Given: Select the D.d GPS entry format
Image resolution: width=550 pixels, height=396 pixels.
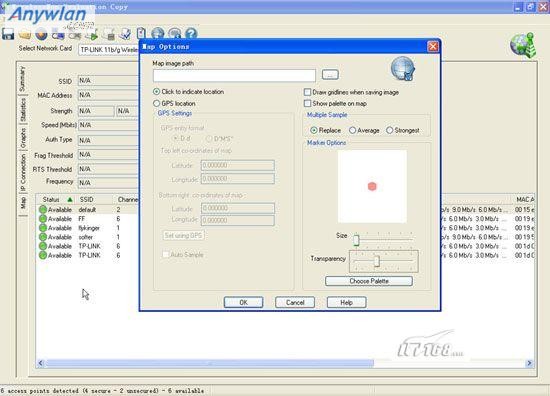Looking at the screenshot, I should pos(175,139).
